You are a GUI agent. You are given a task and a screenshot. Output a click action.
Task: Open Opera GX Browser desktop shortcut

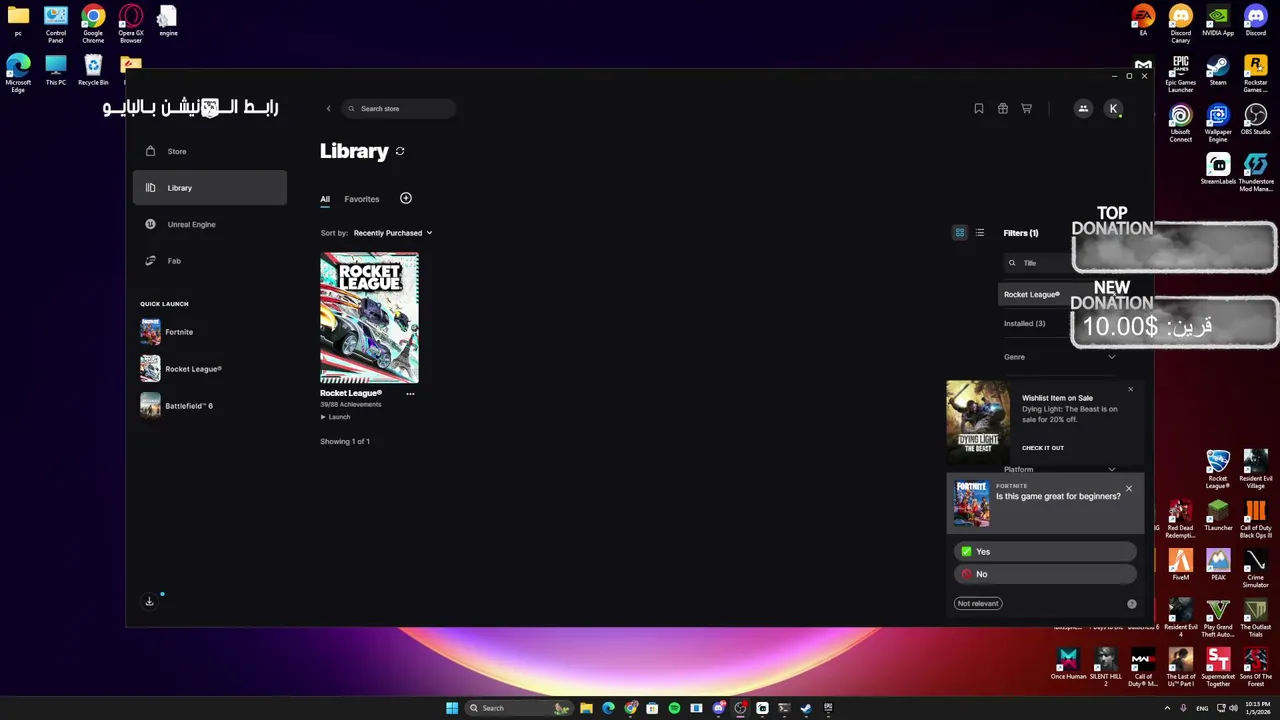[130, 24]
